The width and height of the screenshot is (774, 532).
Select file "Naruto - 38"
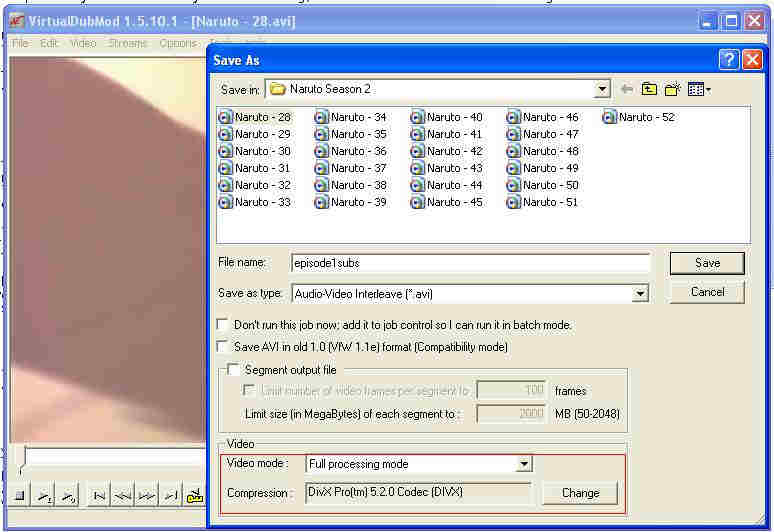click(350, 185)
